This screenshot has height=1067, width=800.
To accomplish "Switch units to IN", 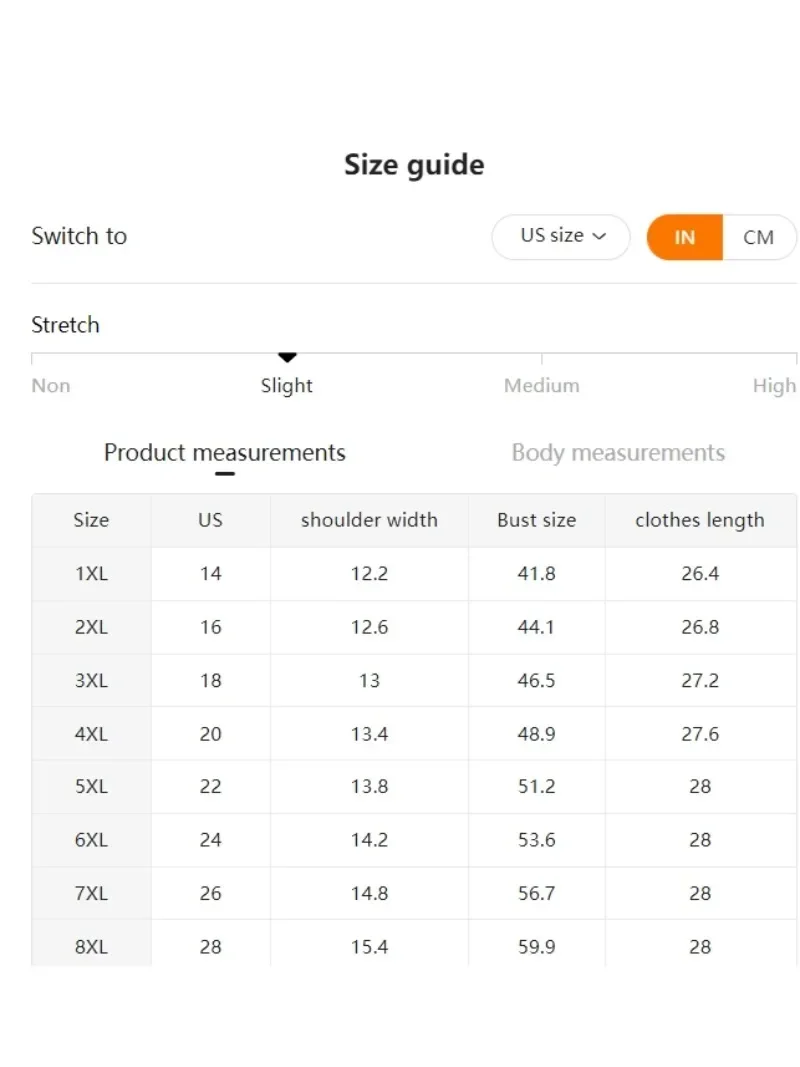I will point(685,238).
